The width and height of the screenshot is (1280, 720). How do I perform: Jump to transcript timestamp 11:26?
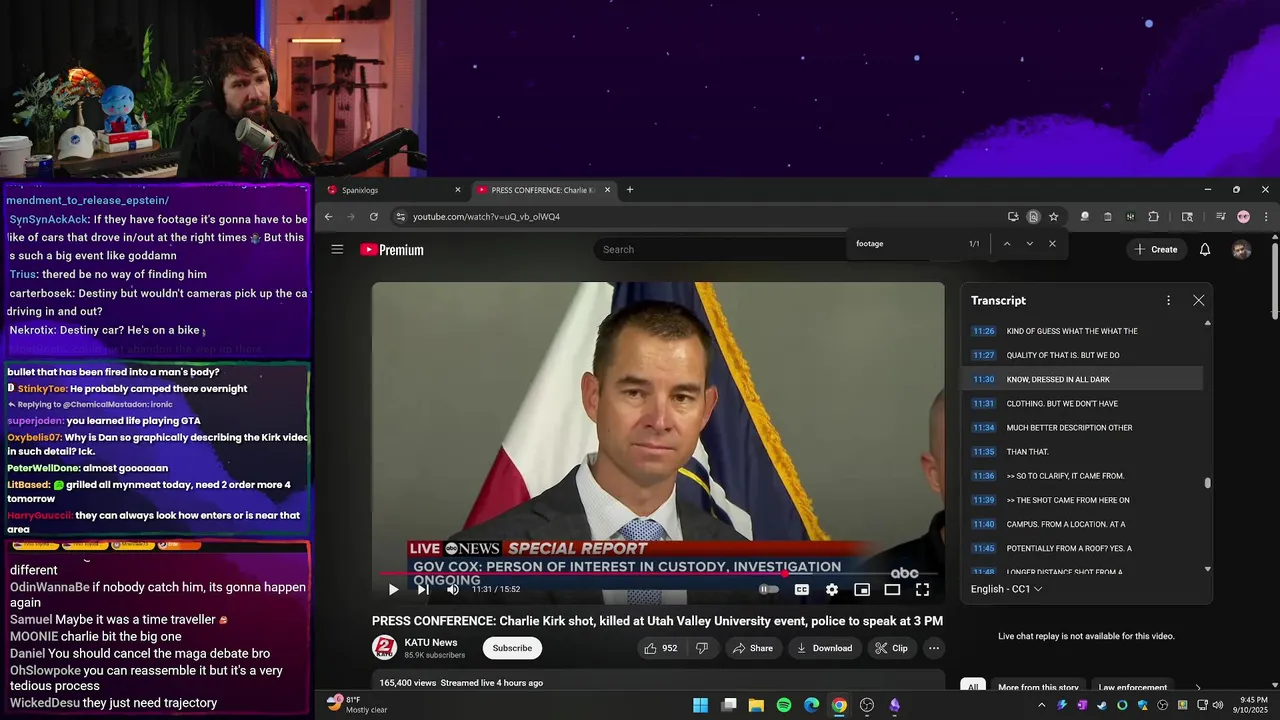pos(984,331)
